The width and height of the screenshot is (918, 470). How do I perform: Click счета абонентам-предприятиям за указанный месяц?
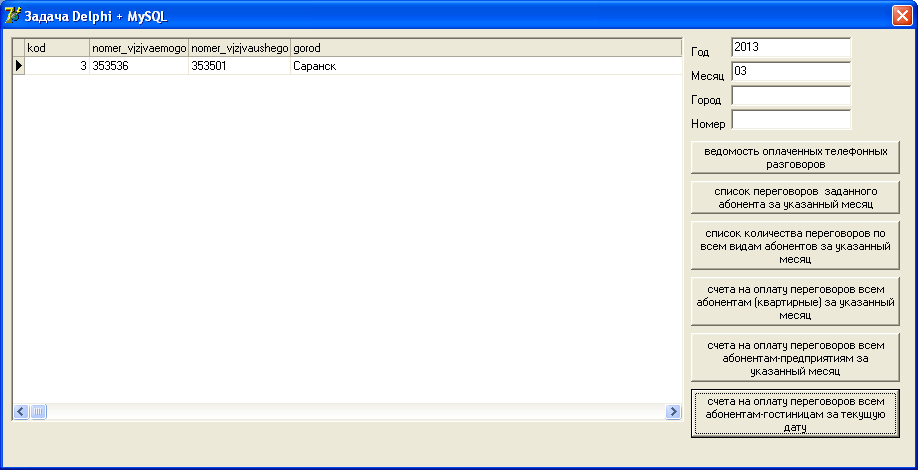795,358
